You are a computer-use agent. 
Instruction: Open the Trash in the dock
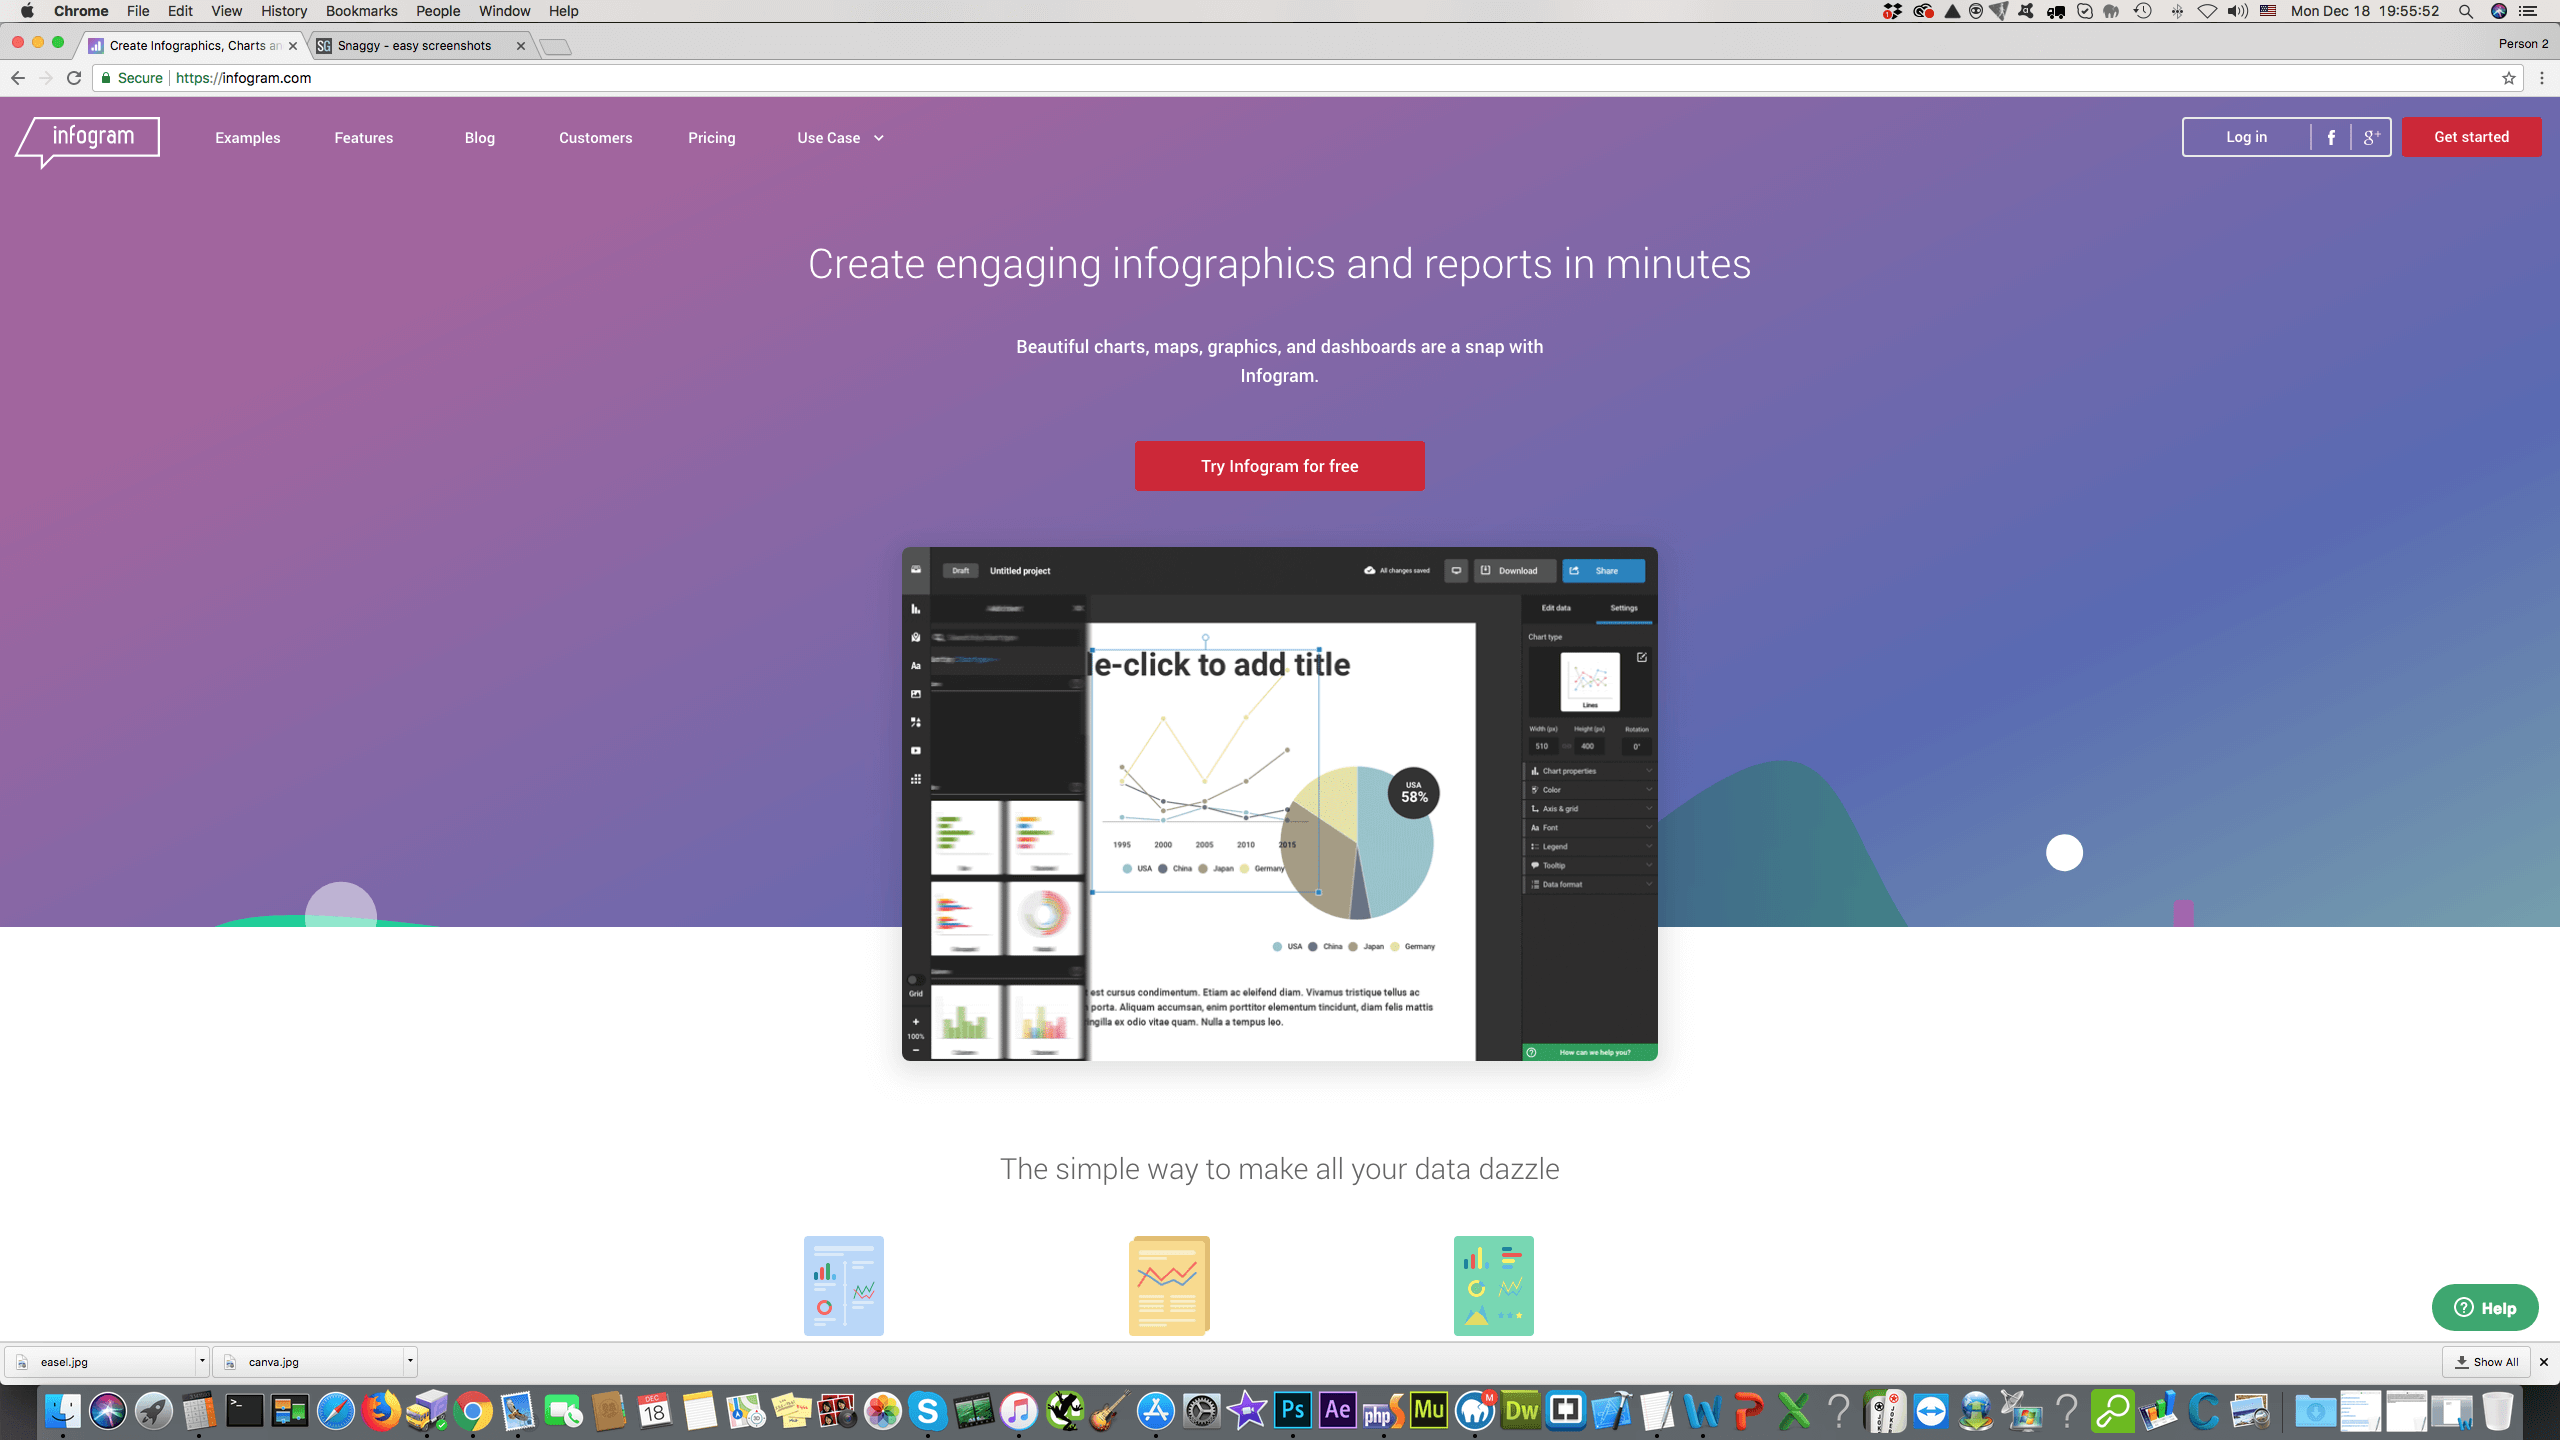2497,1411
